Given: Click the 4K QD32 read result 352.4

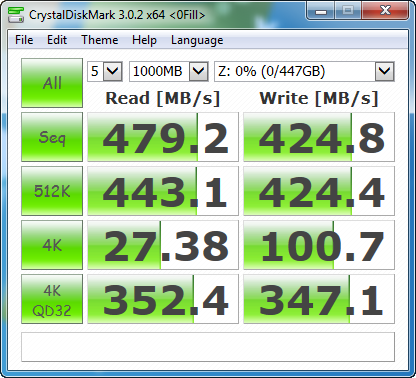Looking at the screenshot, I should (163, 299).
